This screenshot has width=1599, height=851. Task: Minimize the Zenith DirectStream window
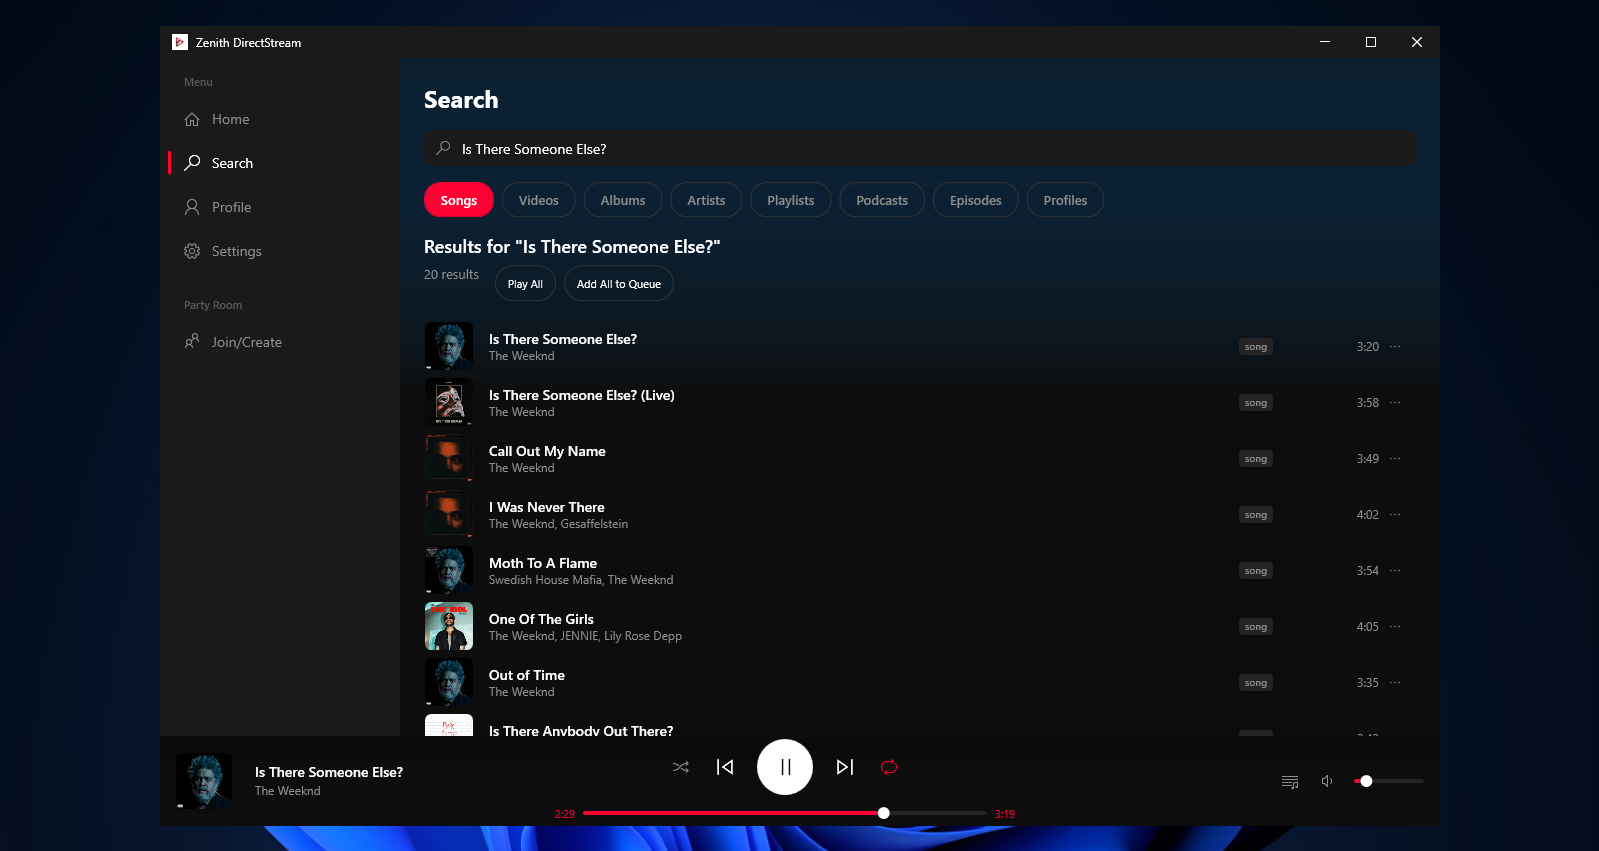(x=1325, y=42)
